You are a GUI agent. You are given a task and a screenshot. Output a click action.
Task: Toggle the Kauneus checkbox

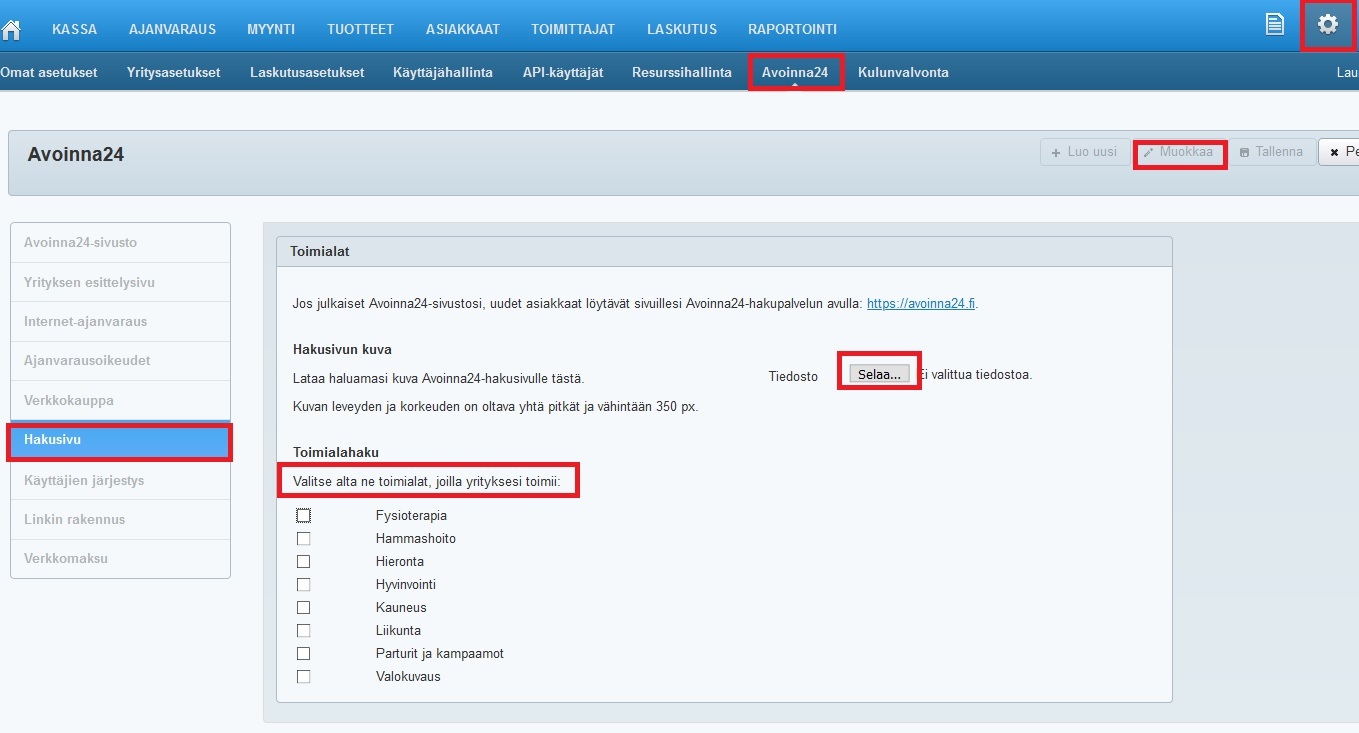(x=304, y=608)
